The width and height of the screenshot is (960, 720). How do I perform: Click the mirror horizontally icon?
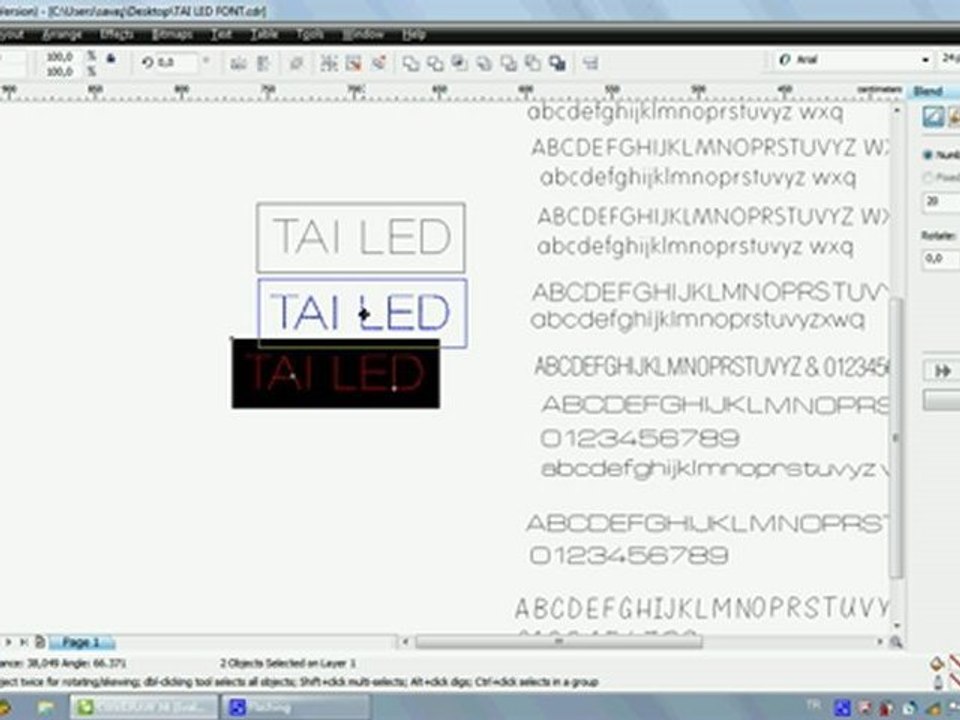tap(238, 63)
